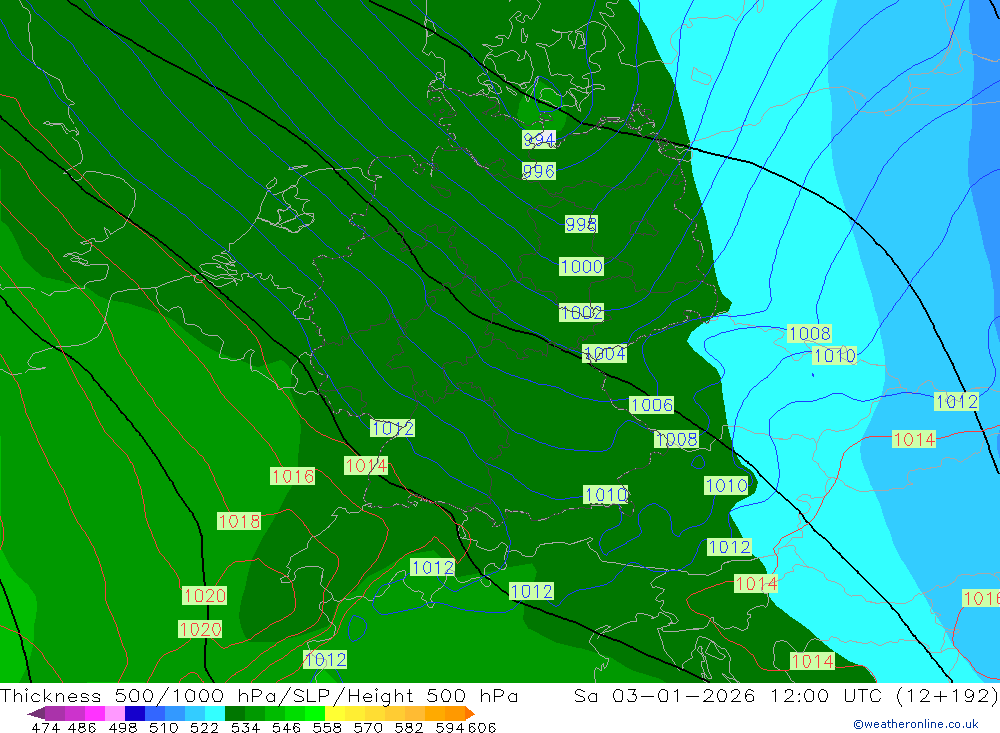Open the weatheronline.co.uk copyright link
The height and width of the screenshot is (733, 1000).
[x=915, y=724]
